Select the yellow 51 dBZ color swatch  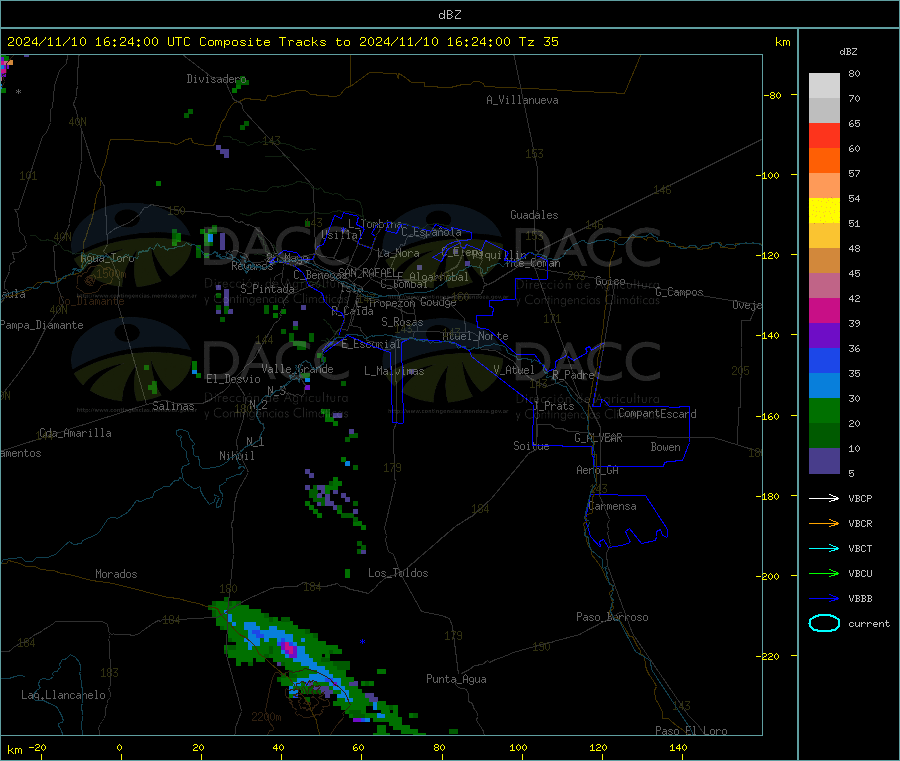coord(824,211)
